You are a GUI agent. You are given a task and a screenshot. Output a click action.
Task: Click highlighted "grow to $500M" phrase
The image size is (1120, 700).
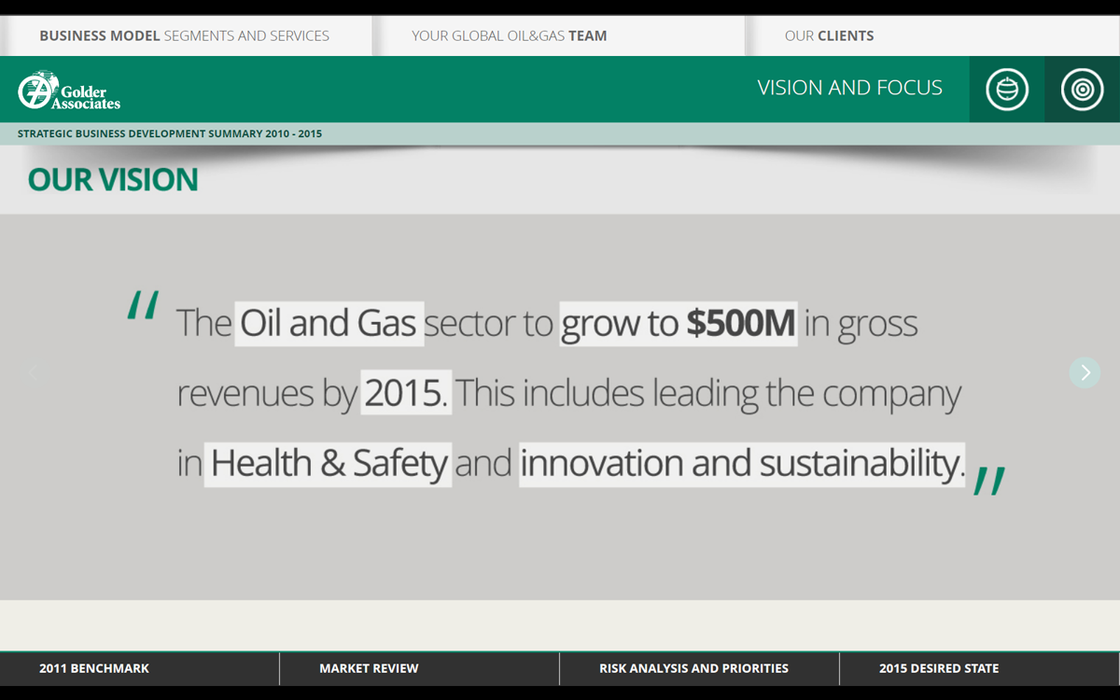pyautogui.click(x=678, y=323)
